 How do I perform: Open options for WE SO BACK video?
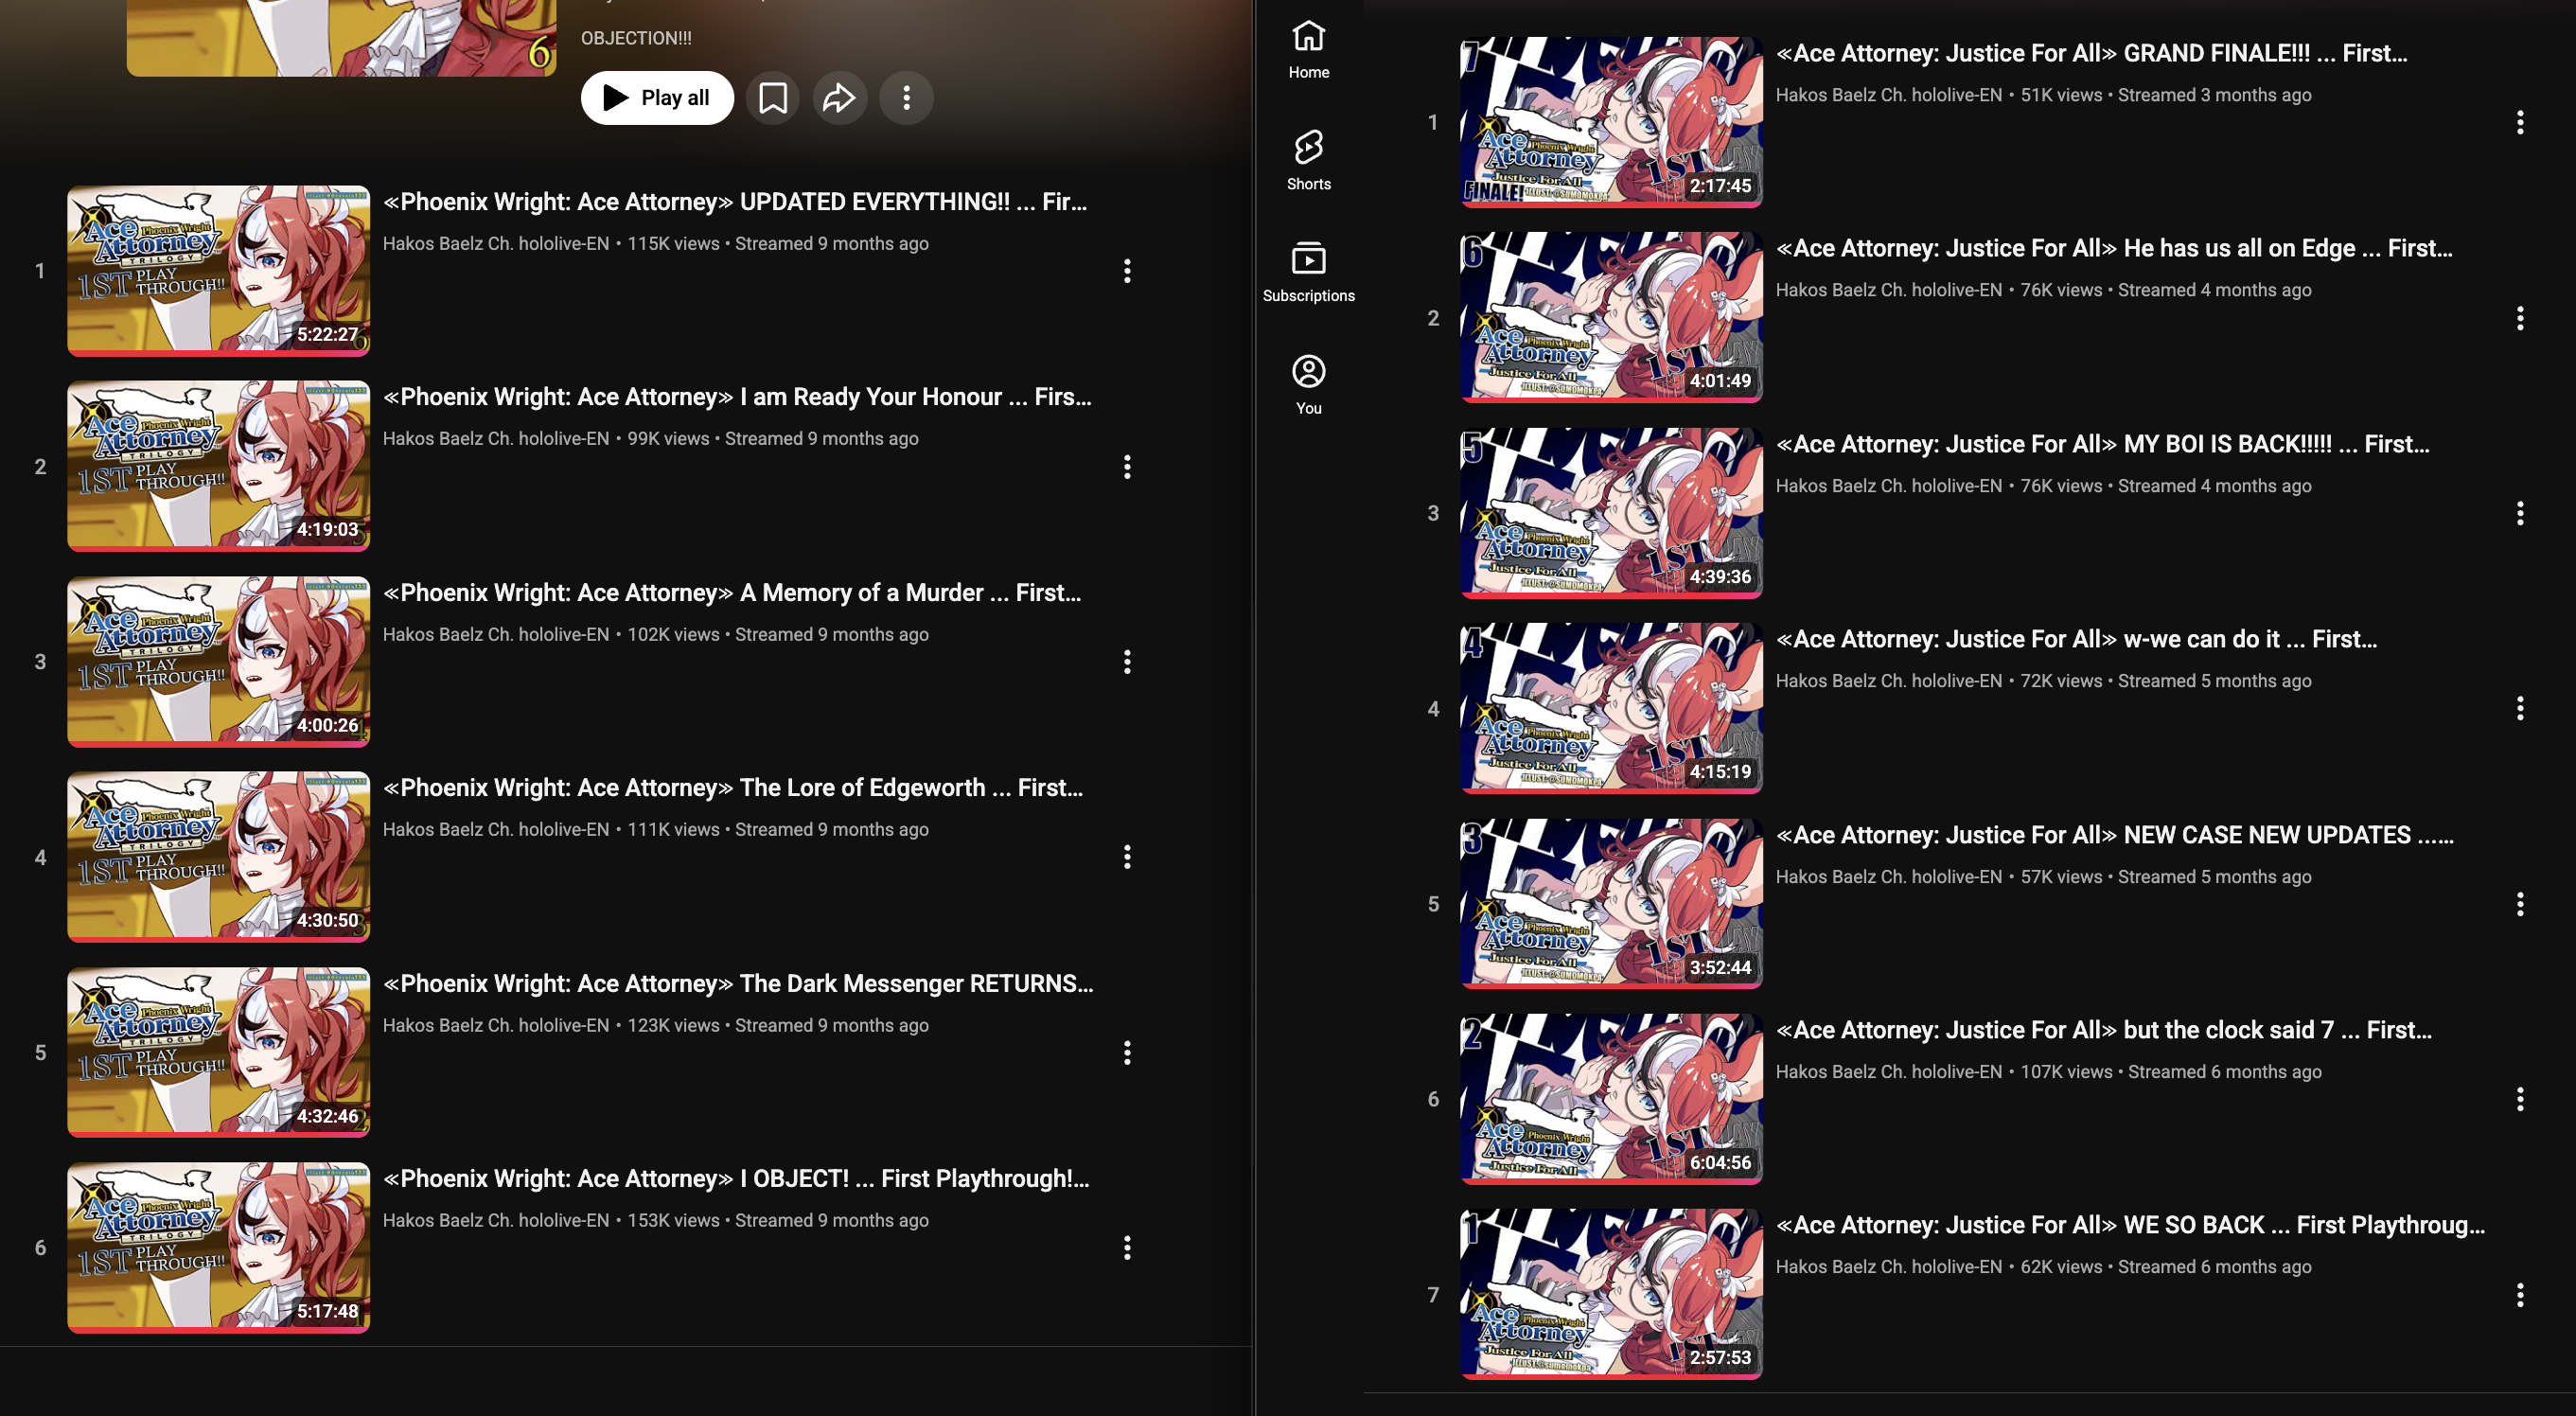pyautogui.click(x=2519, y=1295)
